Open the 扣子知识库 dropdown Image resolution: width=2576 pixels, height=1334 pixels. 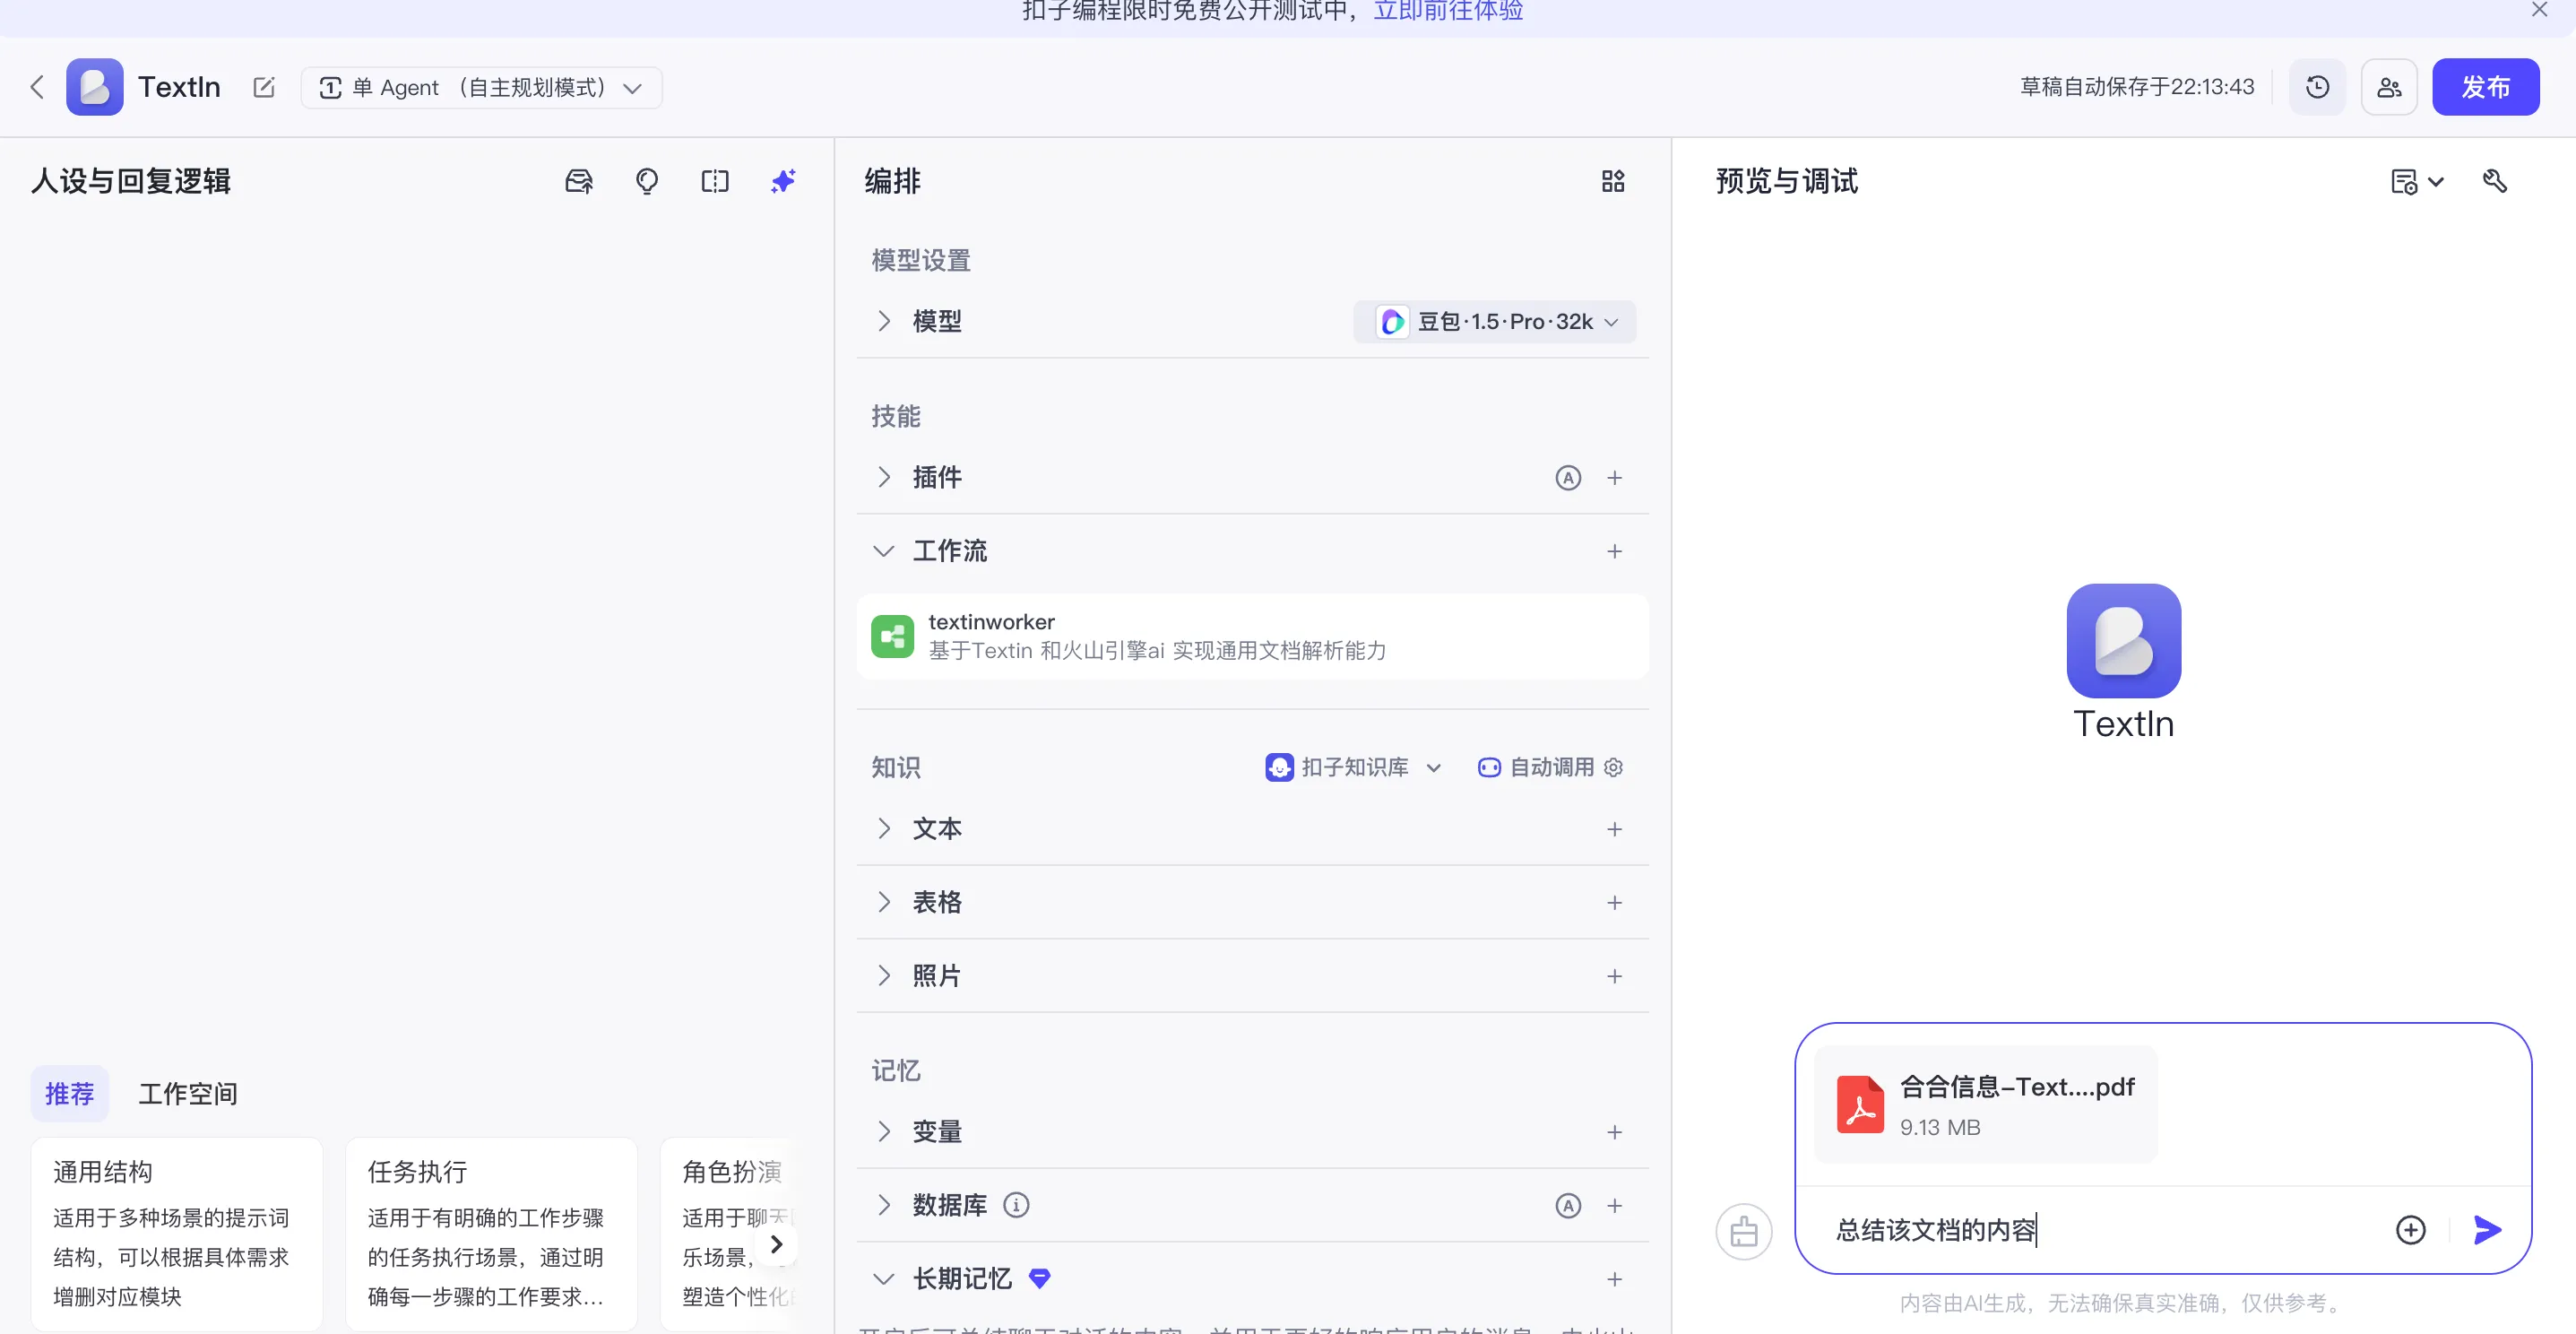click(x=1353, y=767)
